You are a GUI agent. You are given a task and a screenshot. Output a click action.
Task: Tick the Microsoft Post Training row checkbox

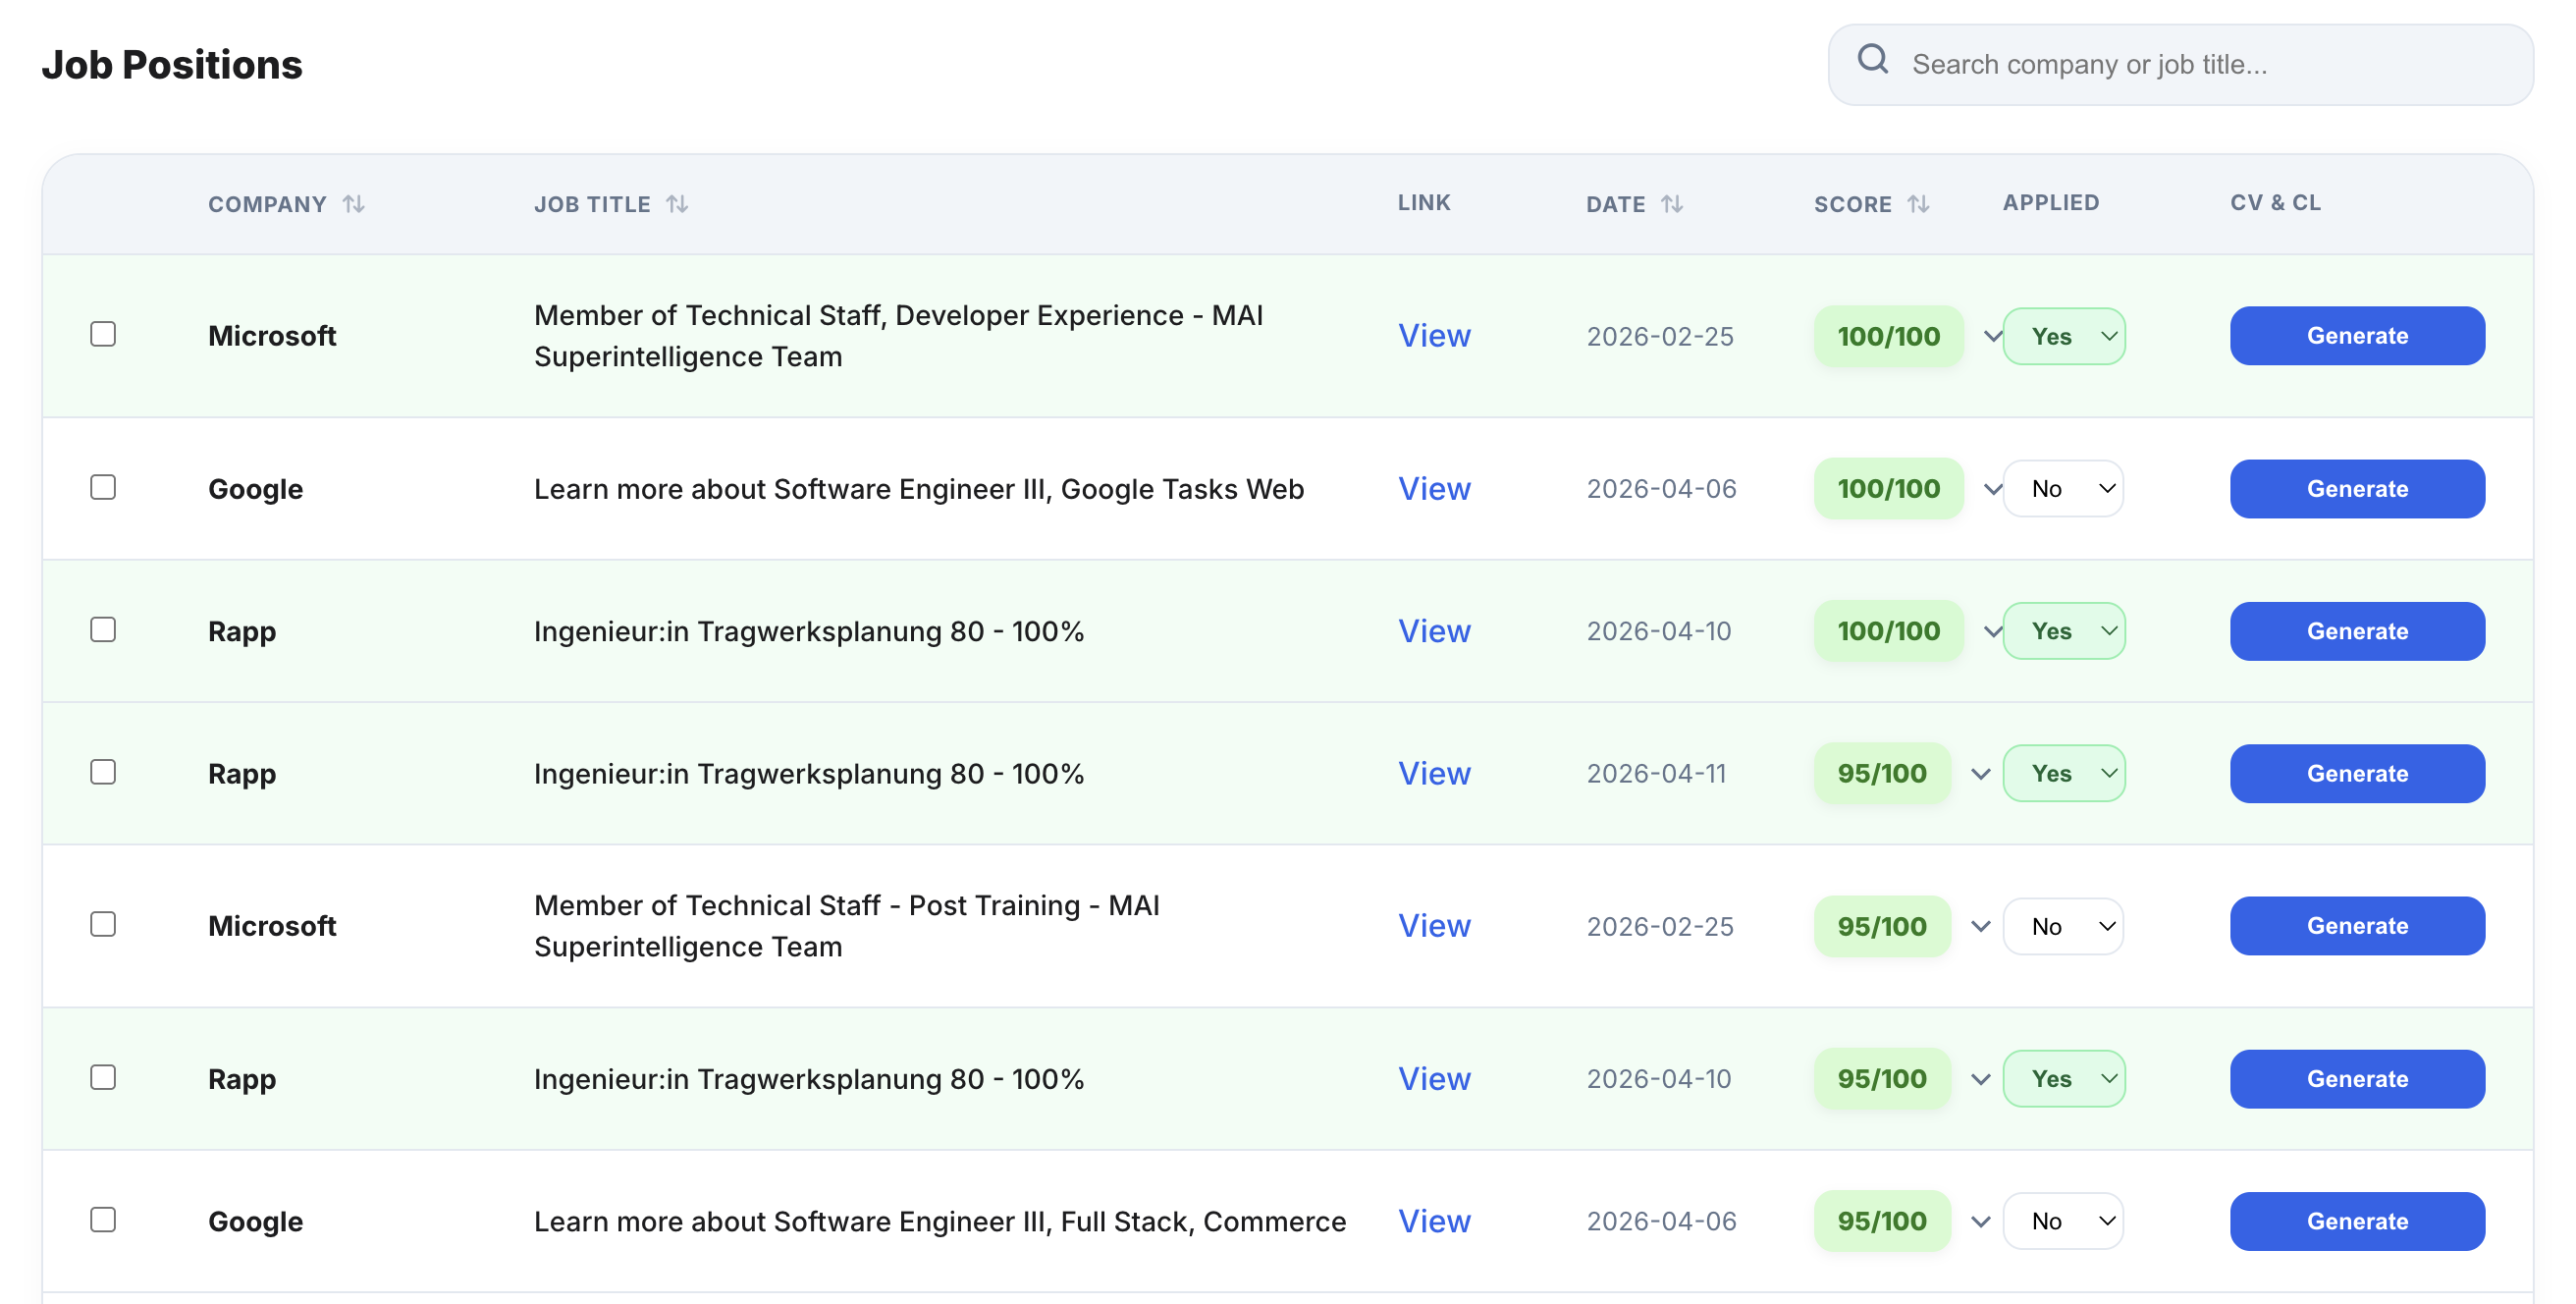[103, 924]
